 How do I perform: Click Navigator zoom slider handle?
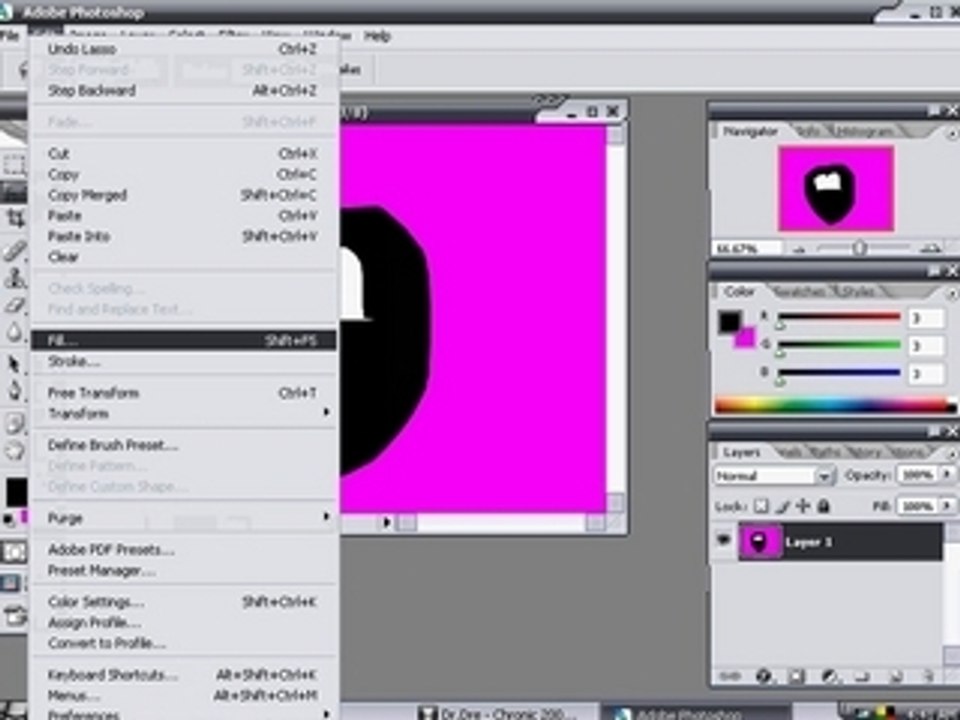[860, 248]
